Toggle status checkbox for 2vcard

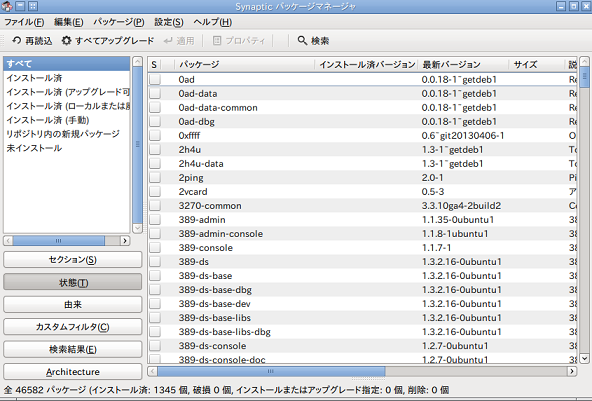pyautogui.click(x=155, y=191)
